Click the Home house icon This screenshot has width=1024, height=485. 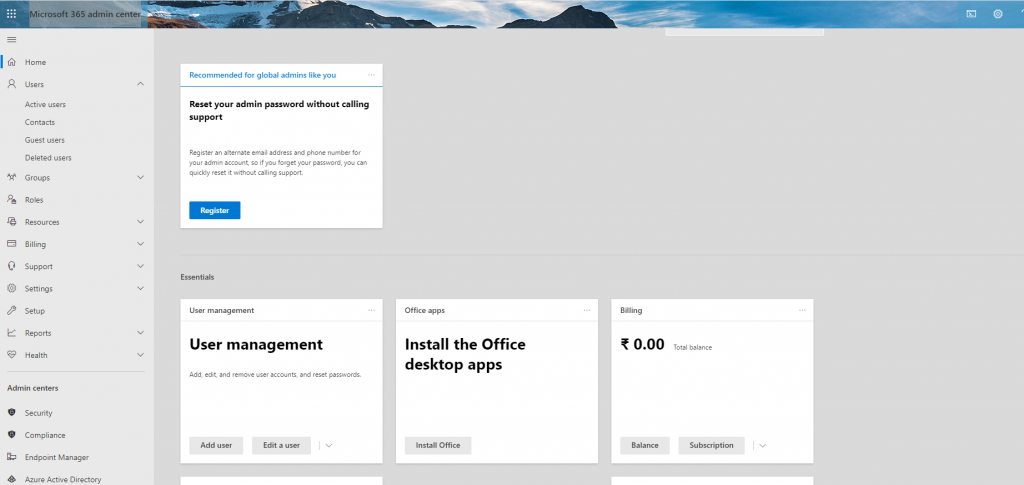[x=11, y=62]
